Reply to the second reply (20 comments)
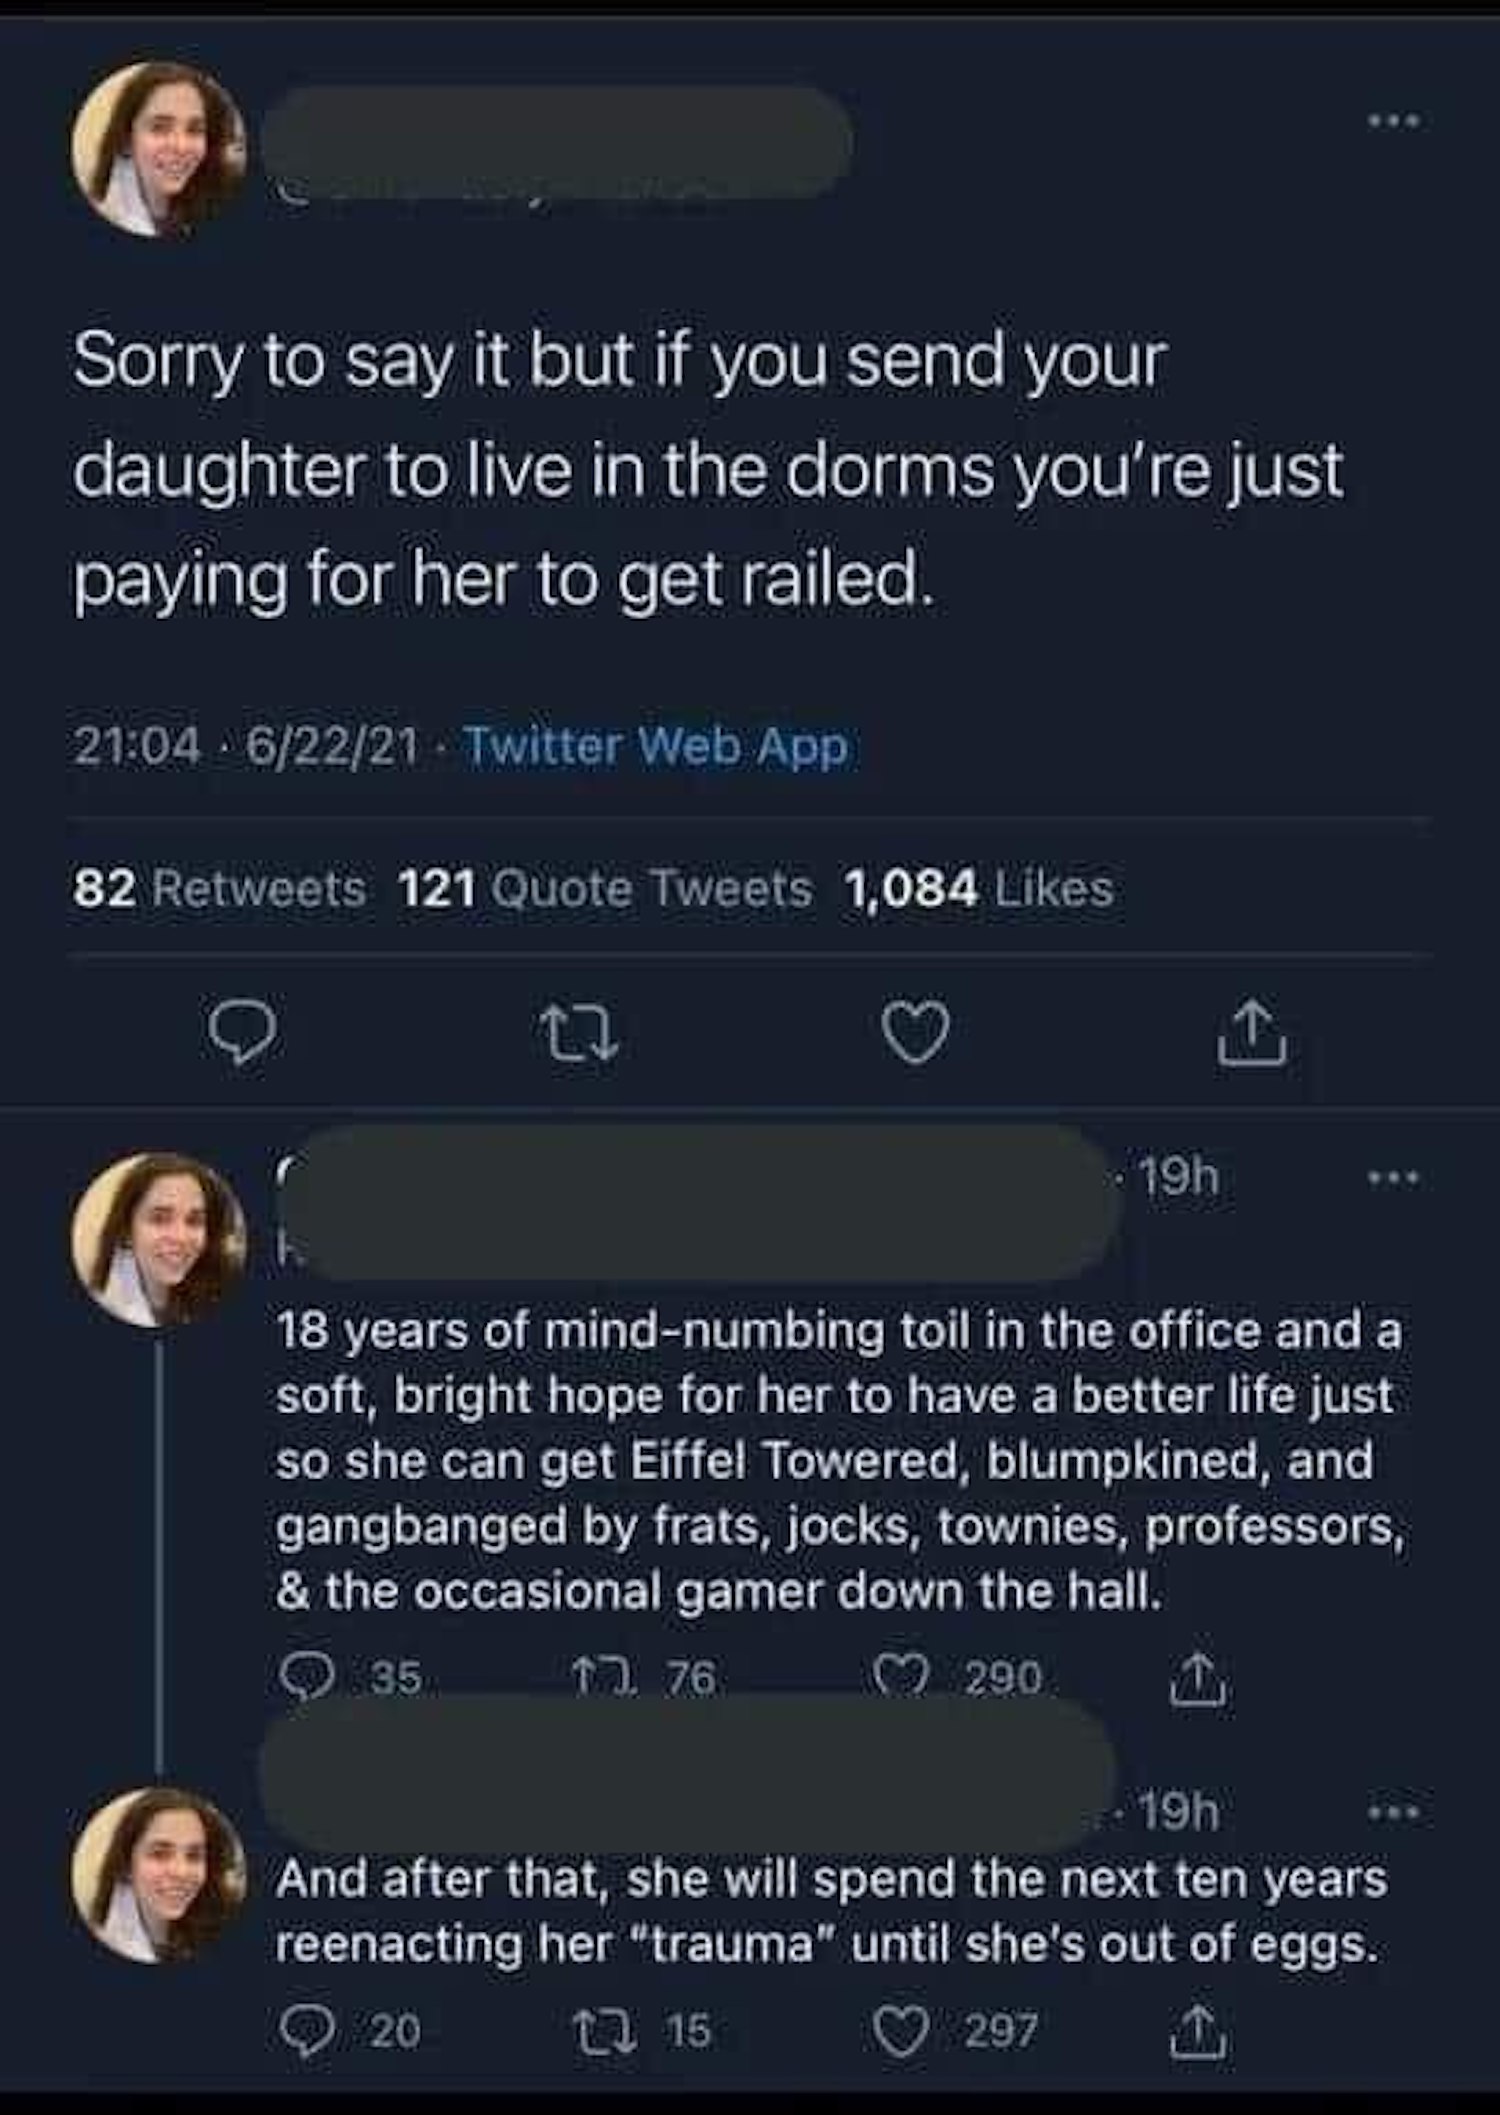The width and height of the screenshot is (1500, 2115). pyautogui.click(x=301, y=2030)
